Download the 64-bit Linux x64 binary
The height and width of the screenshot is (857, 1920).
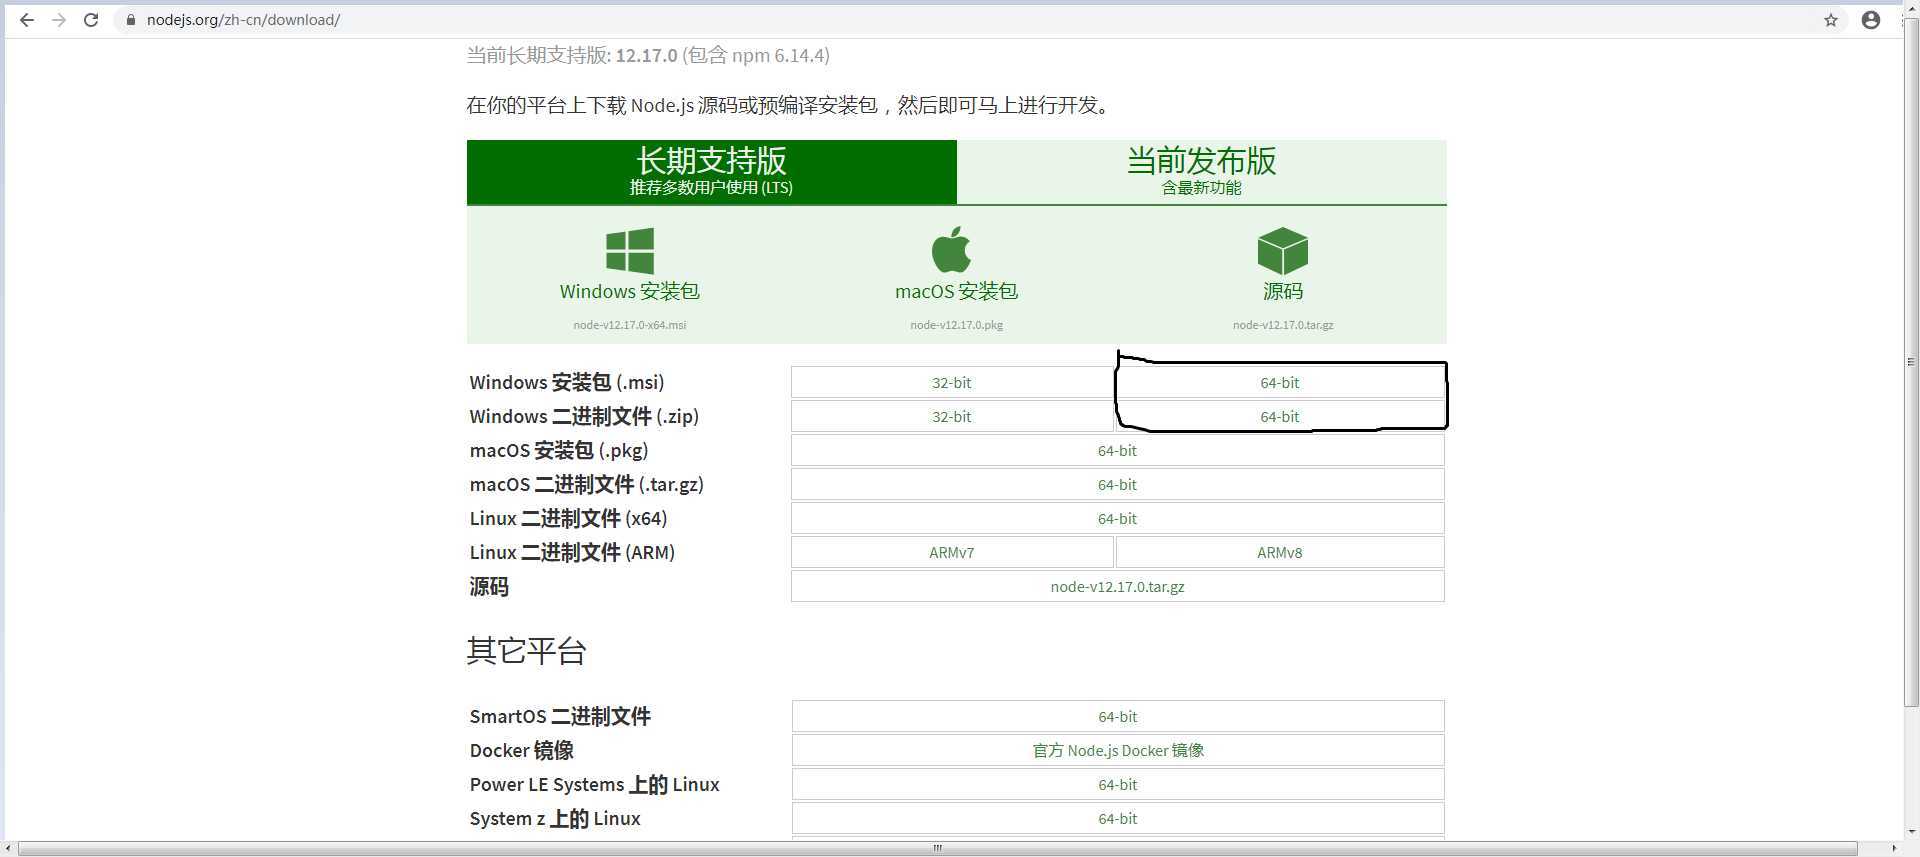[x=1118, y=519]
